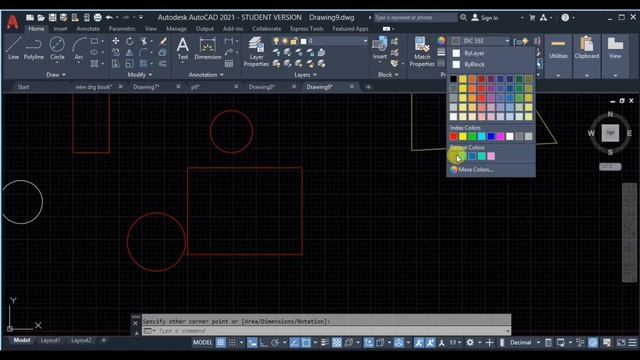Pick the pink recent color swatch
The height and width of the screenshot is (360, 640).
[x=491, y=156]
